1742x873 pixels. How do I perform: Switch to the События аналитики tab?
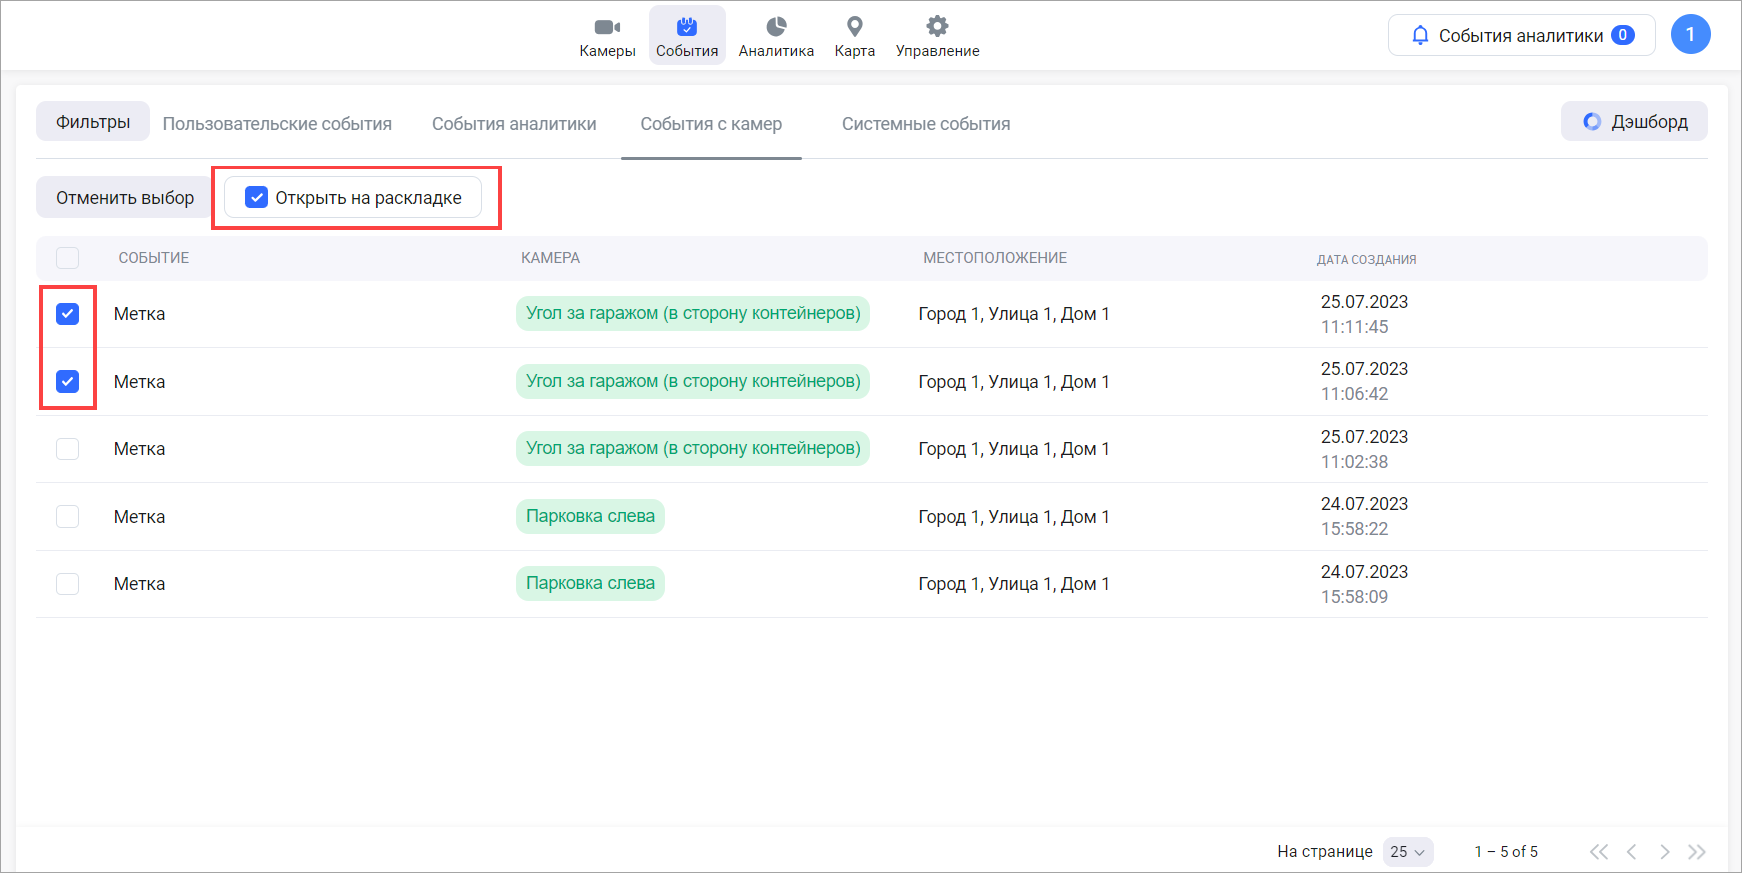tap(514, 124)
